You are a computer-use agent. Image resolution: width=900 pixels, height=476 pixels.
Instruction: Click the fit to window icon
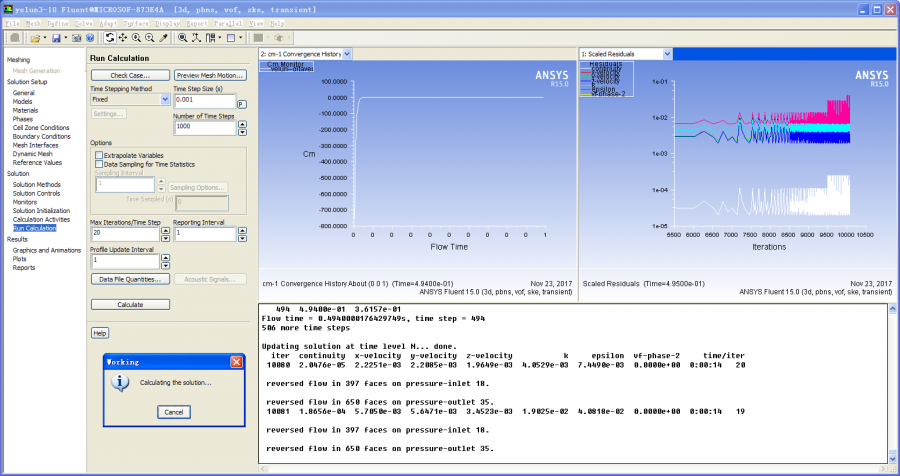coord(183,37)
